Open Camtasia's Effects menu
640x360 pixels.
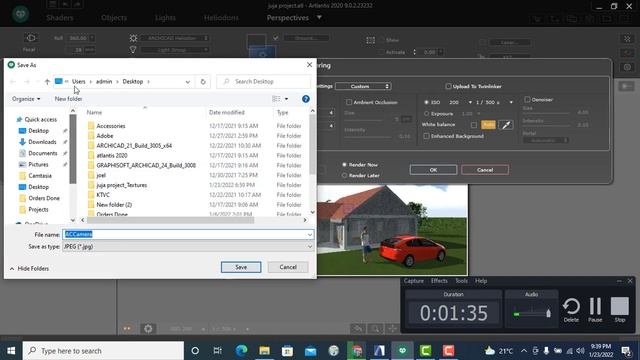pyautogui.click(x=439, y=281)
